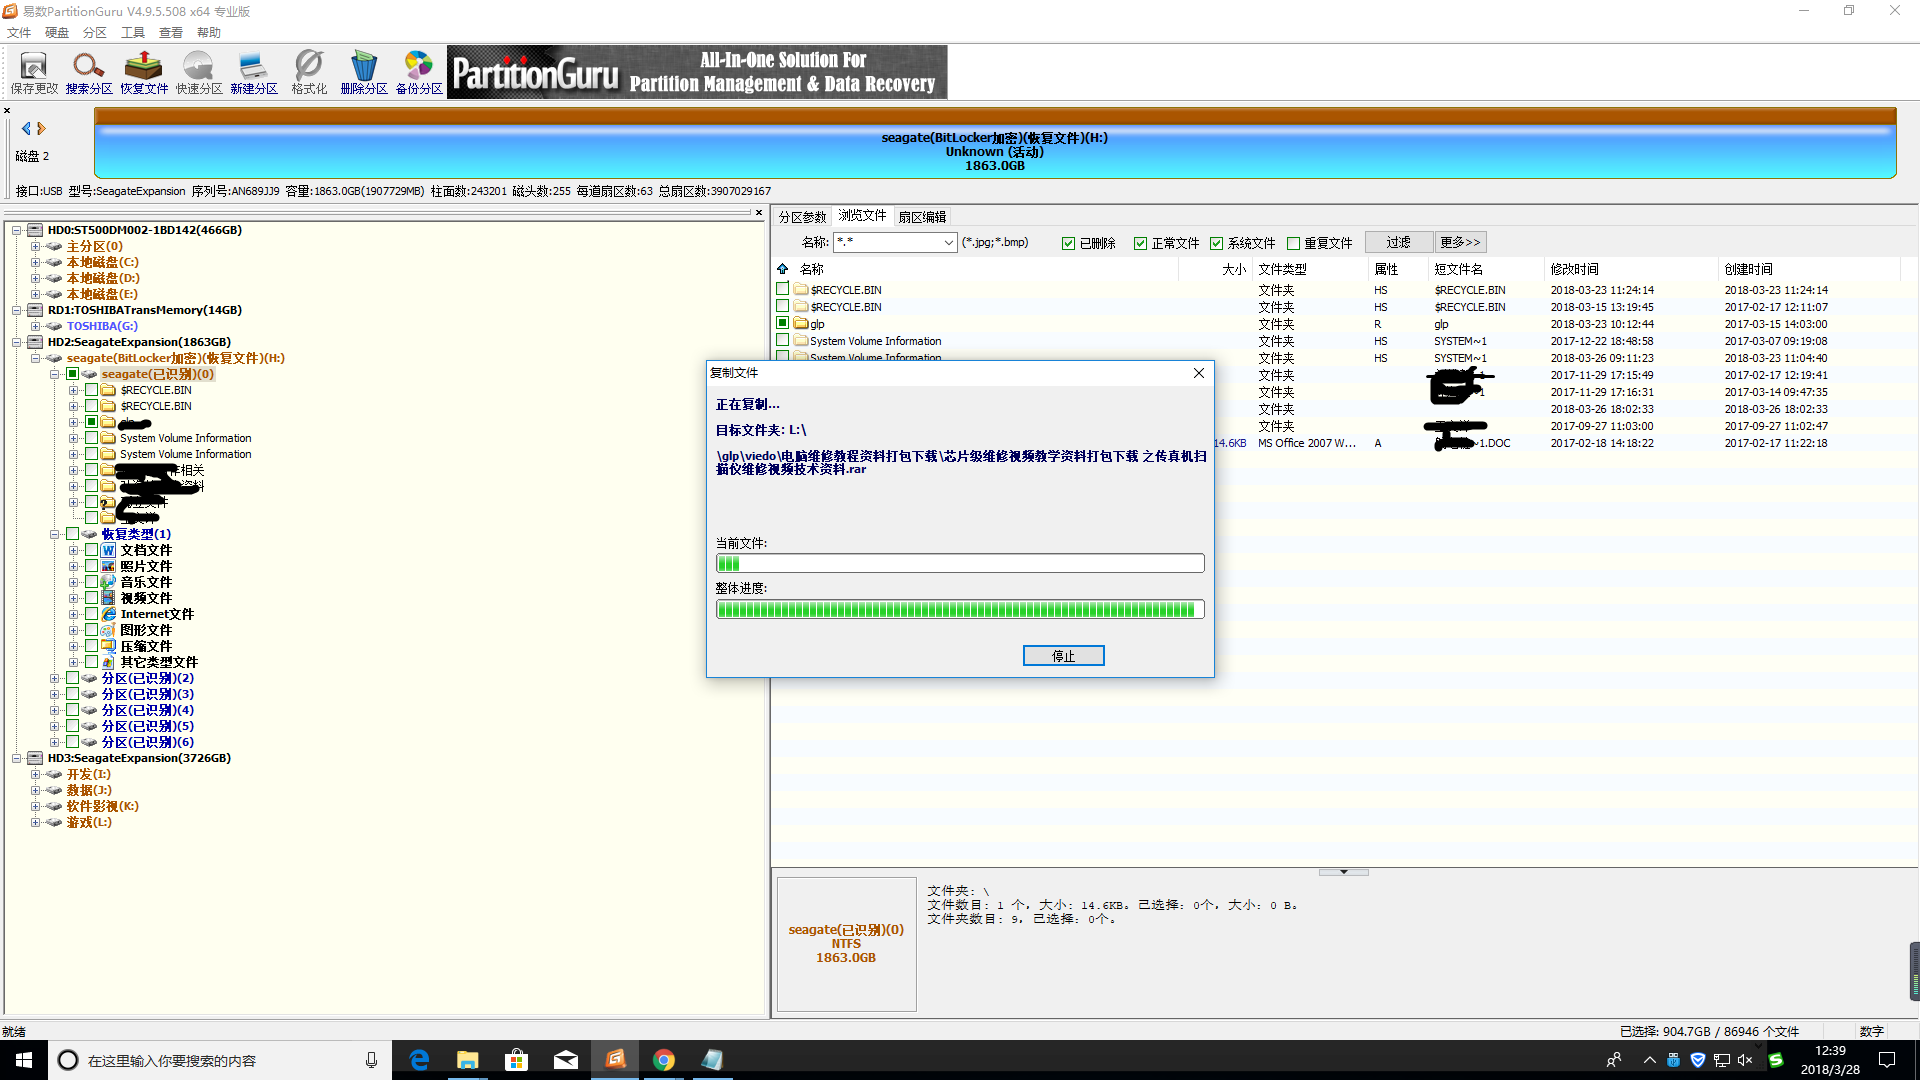
Task: Select the 文档文件 Word document type icon
Action: 108,550
